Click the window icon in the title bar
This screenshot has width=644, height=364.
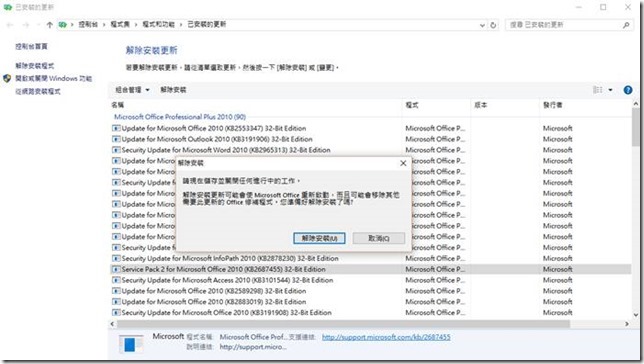pyautogui.click(x=7, y=7)
